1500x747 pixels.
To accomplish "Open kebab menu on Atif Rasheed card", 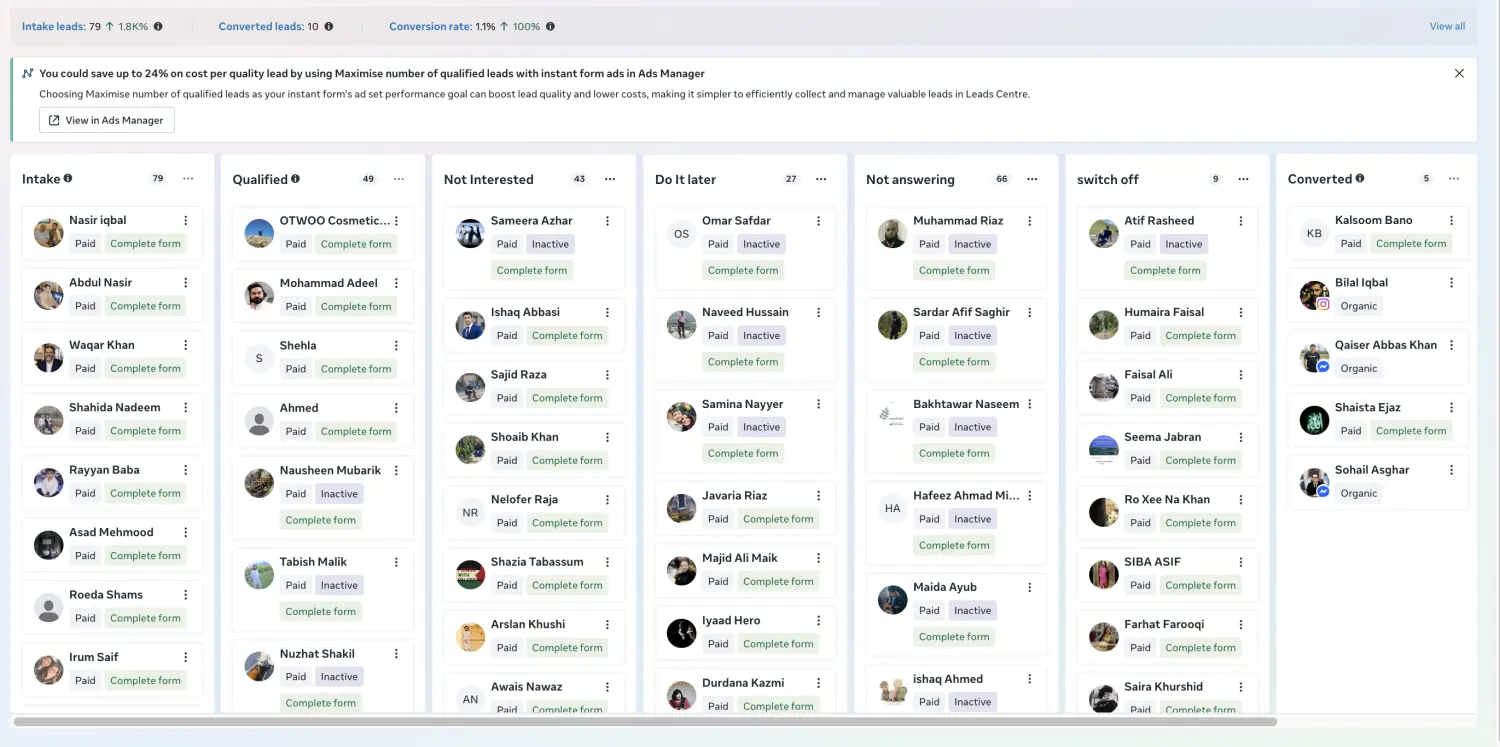I will tap(1241, 221).
